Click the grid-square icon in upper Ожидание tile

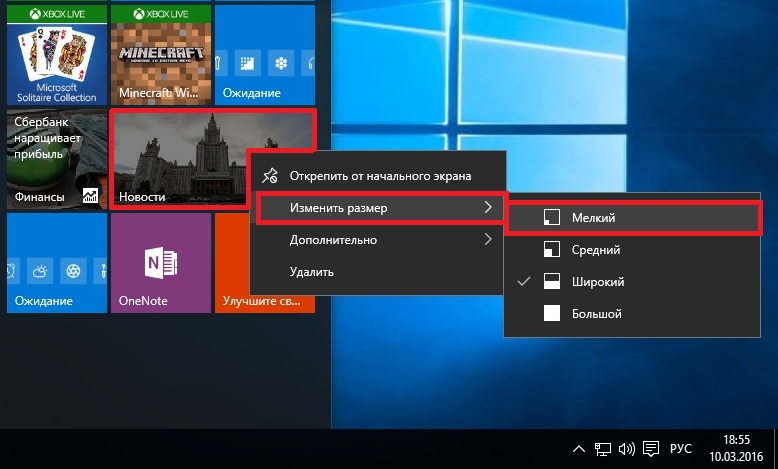(247, 63)
